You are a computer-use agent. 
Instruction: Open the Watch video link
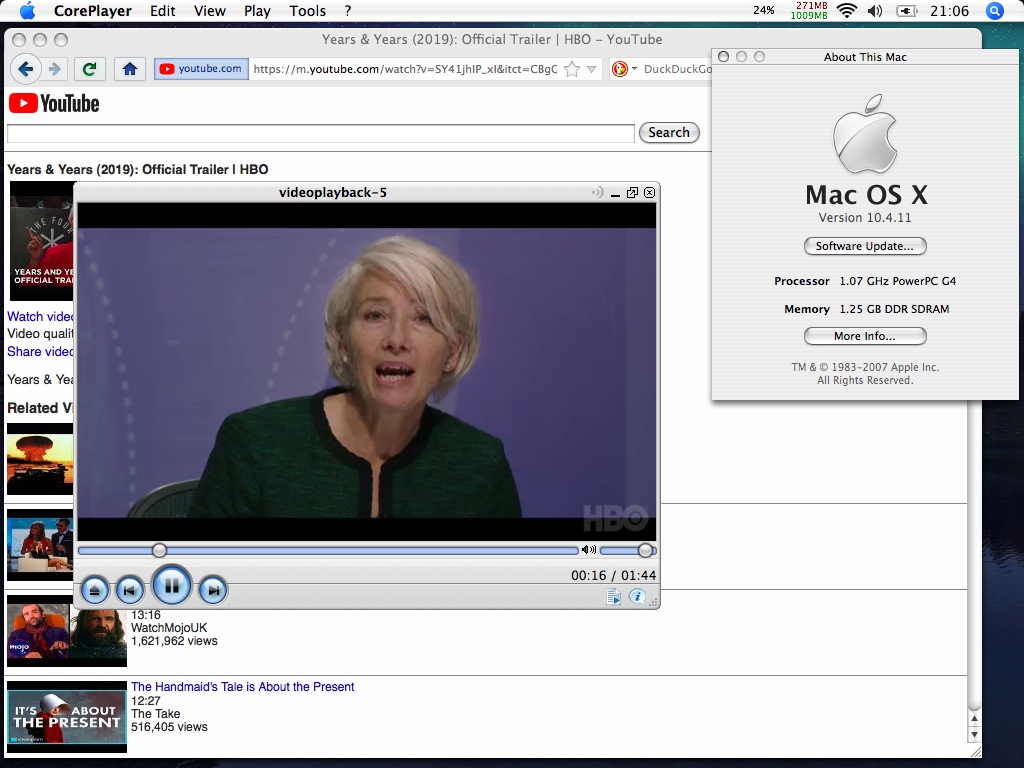coord(40,316)
